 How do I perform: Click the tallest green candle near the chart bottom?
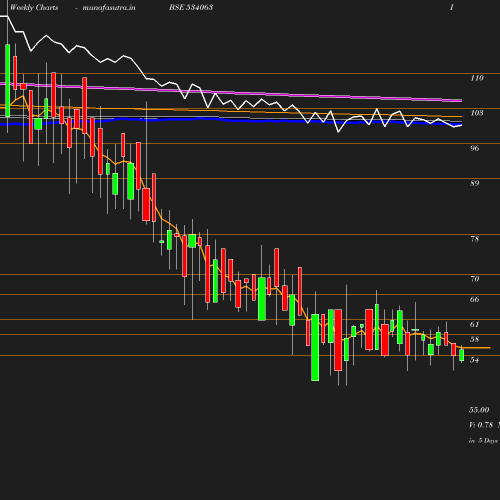tap(315, 347)
